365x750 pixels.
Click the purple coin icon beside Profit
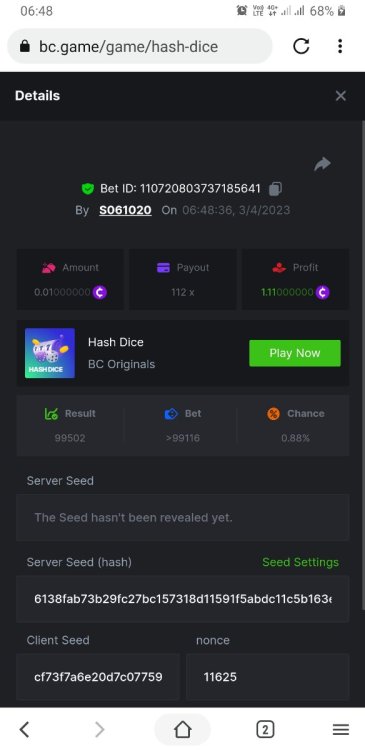click(x=322, y=292)
